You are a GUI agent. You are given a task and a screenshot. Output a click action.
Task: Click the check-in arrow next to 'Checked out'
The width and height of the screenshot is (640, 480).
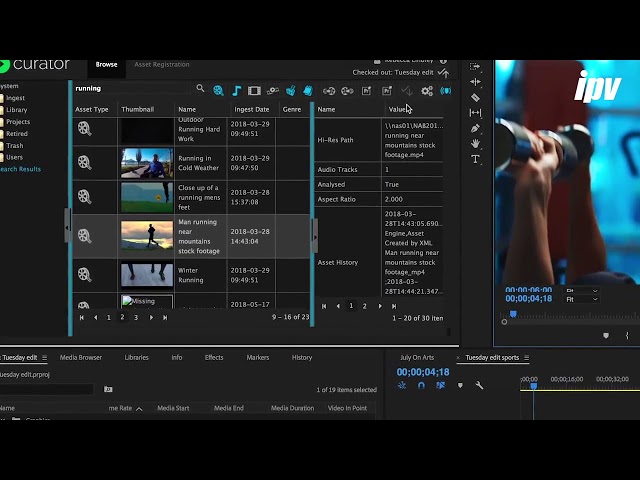(x=443, y=73)
